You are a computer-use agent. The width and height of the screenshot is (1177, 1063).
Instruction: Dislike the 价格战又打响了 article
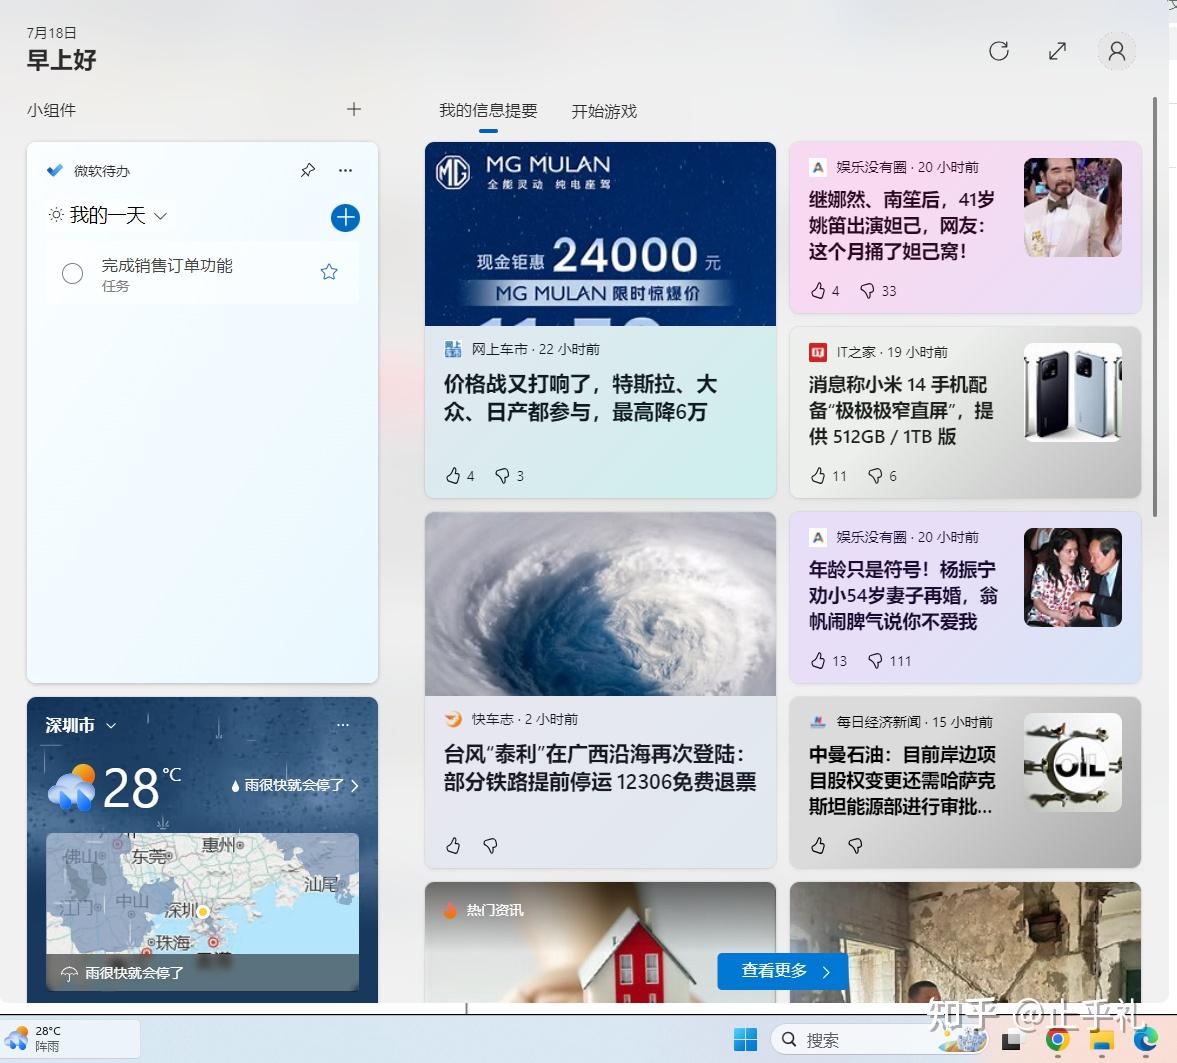click(502, 475)
